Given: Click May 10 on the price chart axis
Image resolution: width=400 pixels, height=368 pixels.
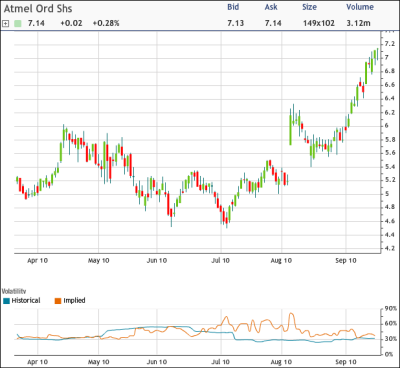Looking at the screenshot, I should [98, 261].
